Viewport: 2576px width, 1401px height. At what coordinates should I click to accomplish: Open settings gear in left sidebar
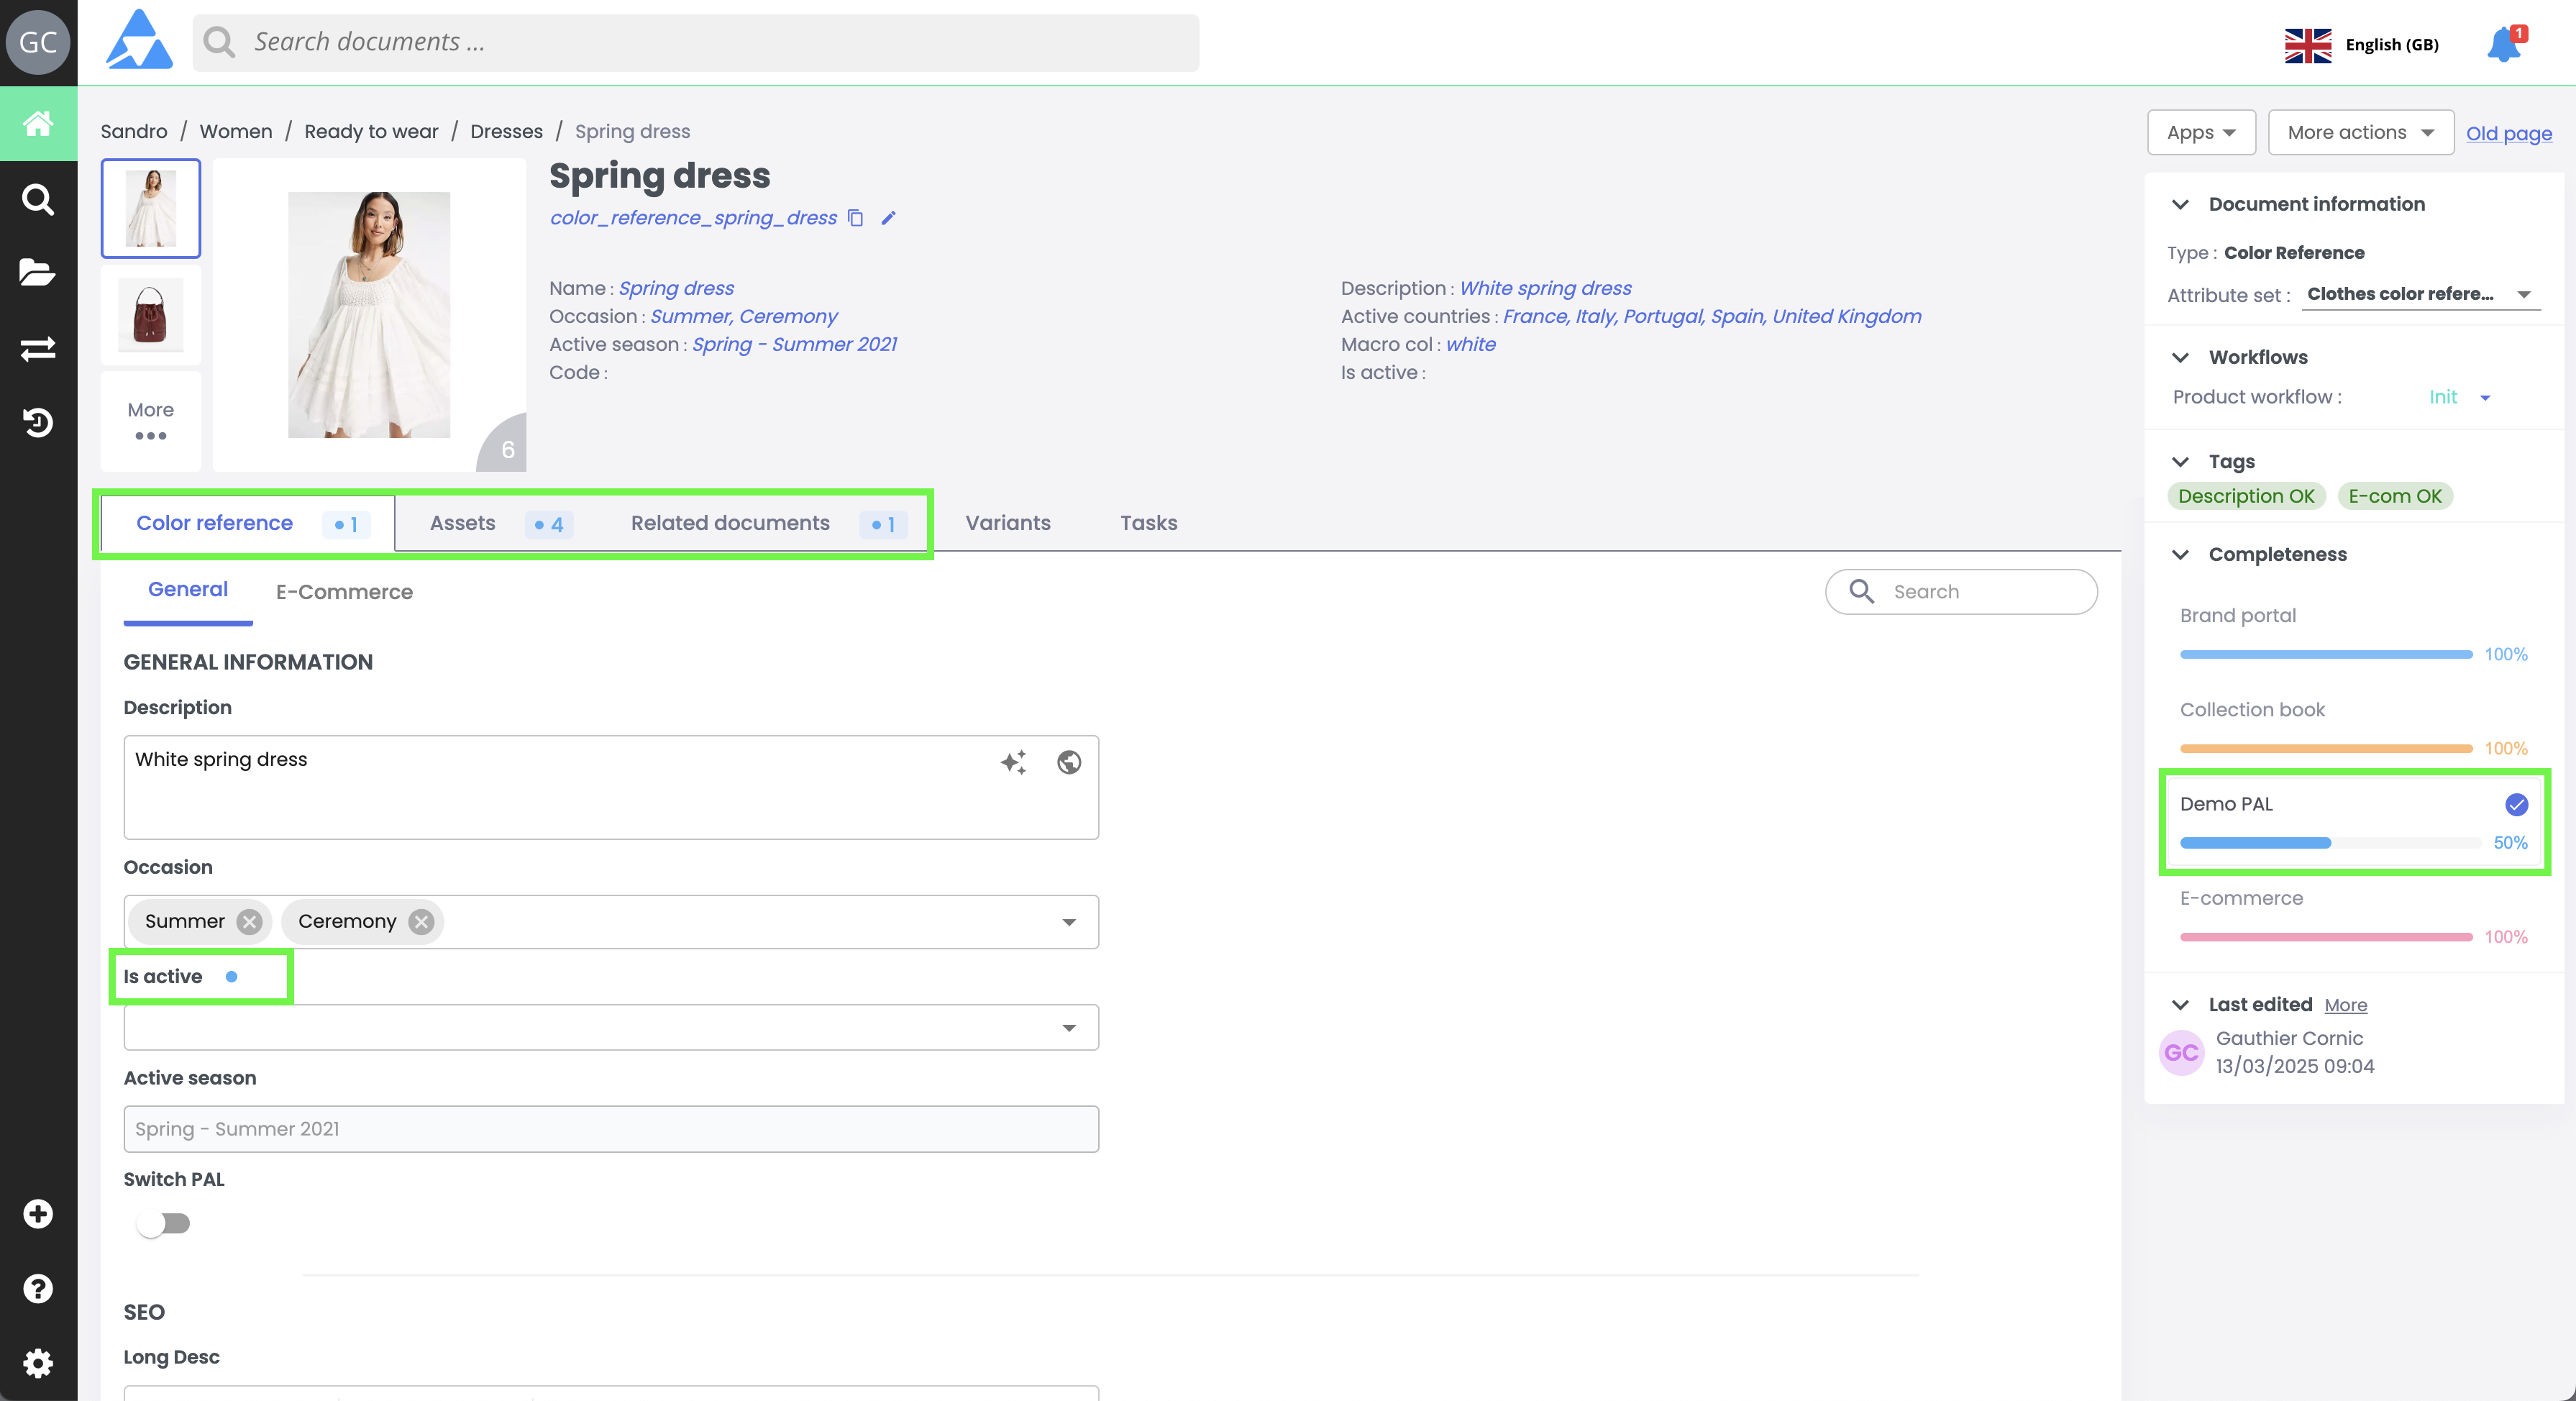tap(38, 1362)
